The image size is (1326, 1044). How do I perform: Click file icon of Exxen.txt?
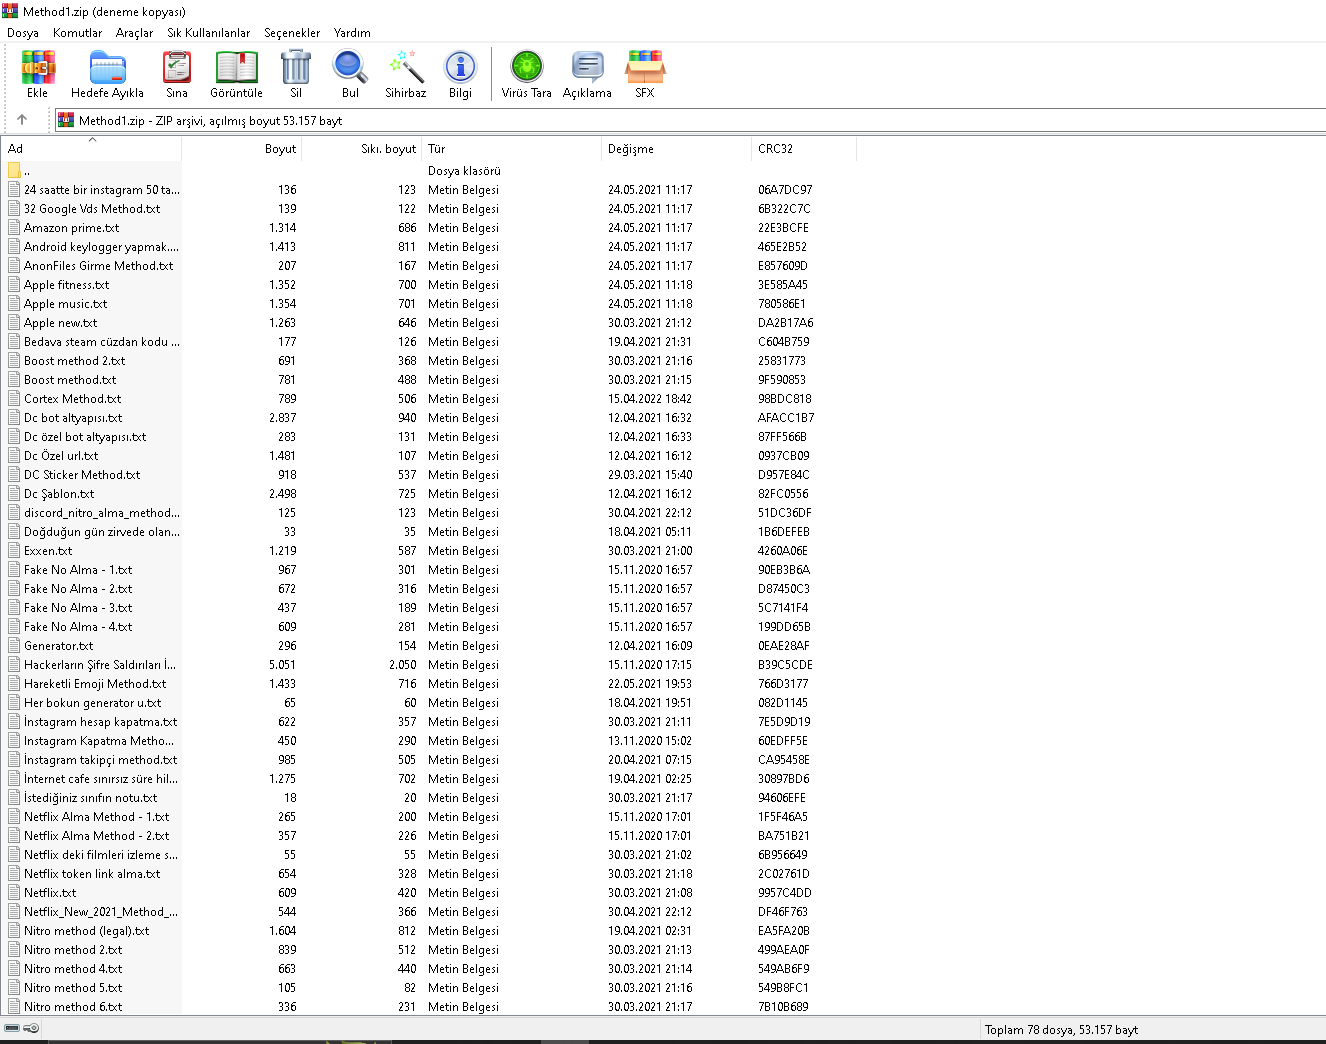tap(14, 551)
